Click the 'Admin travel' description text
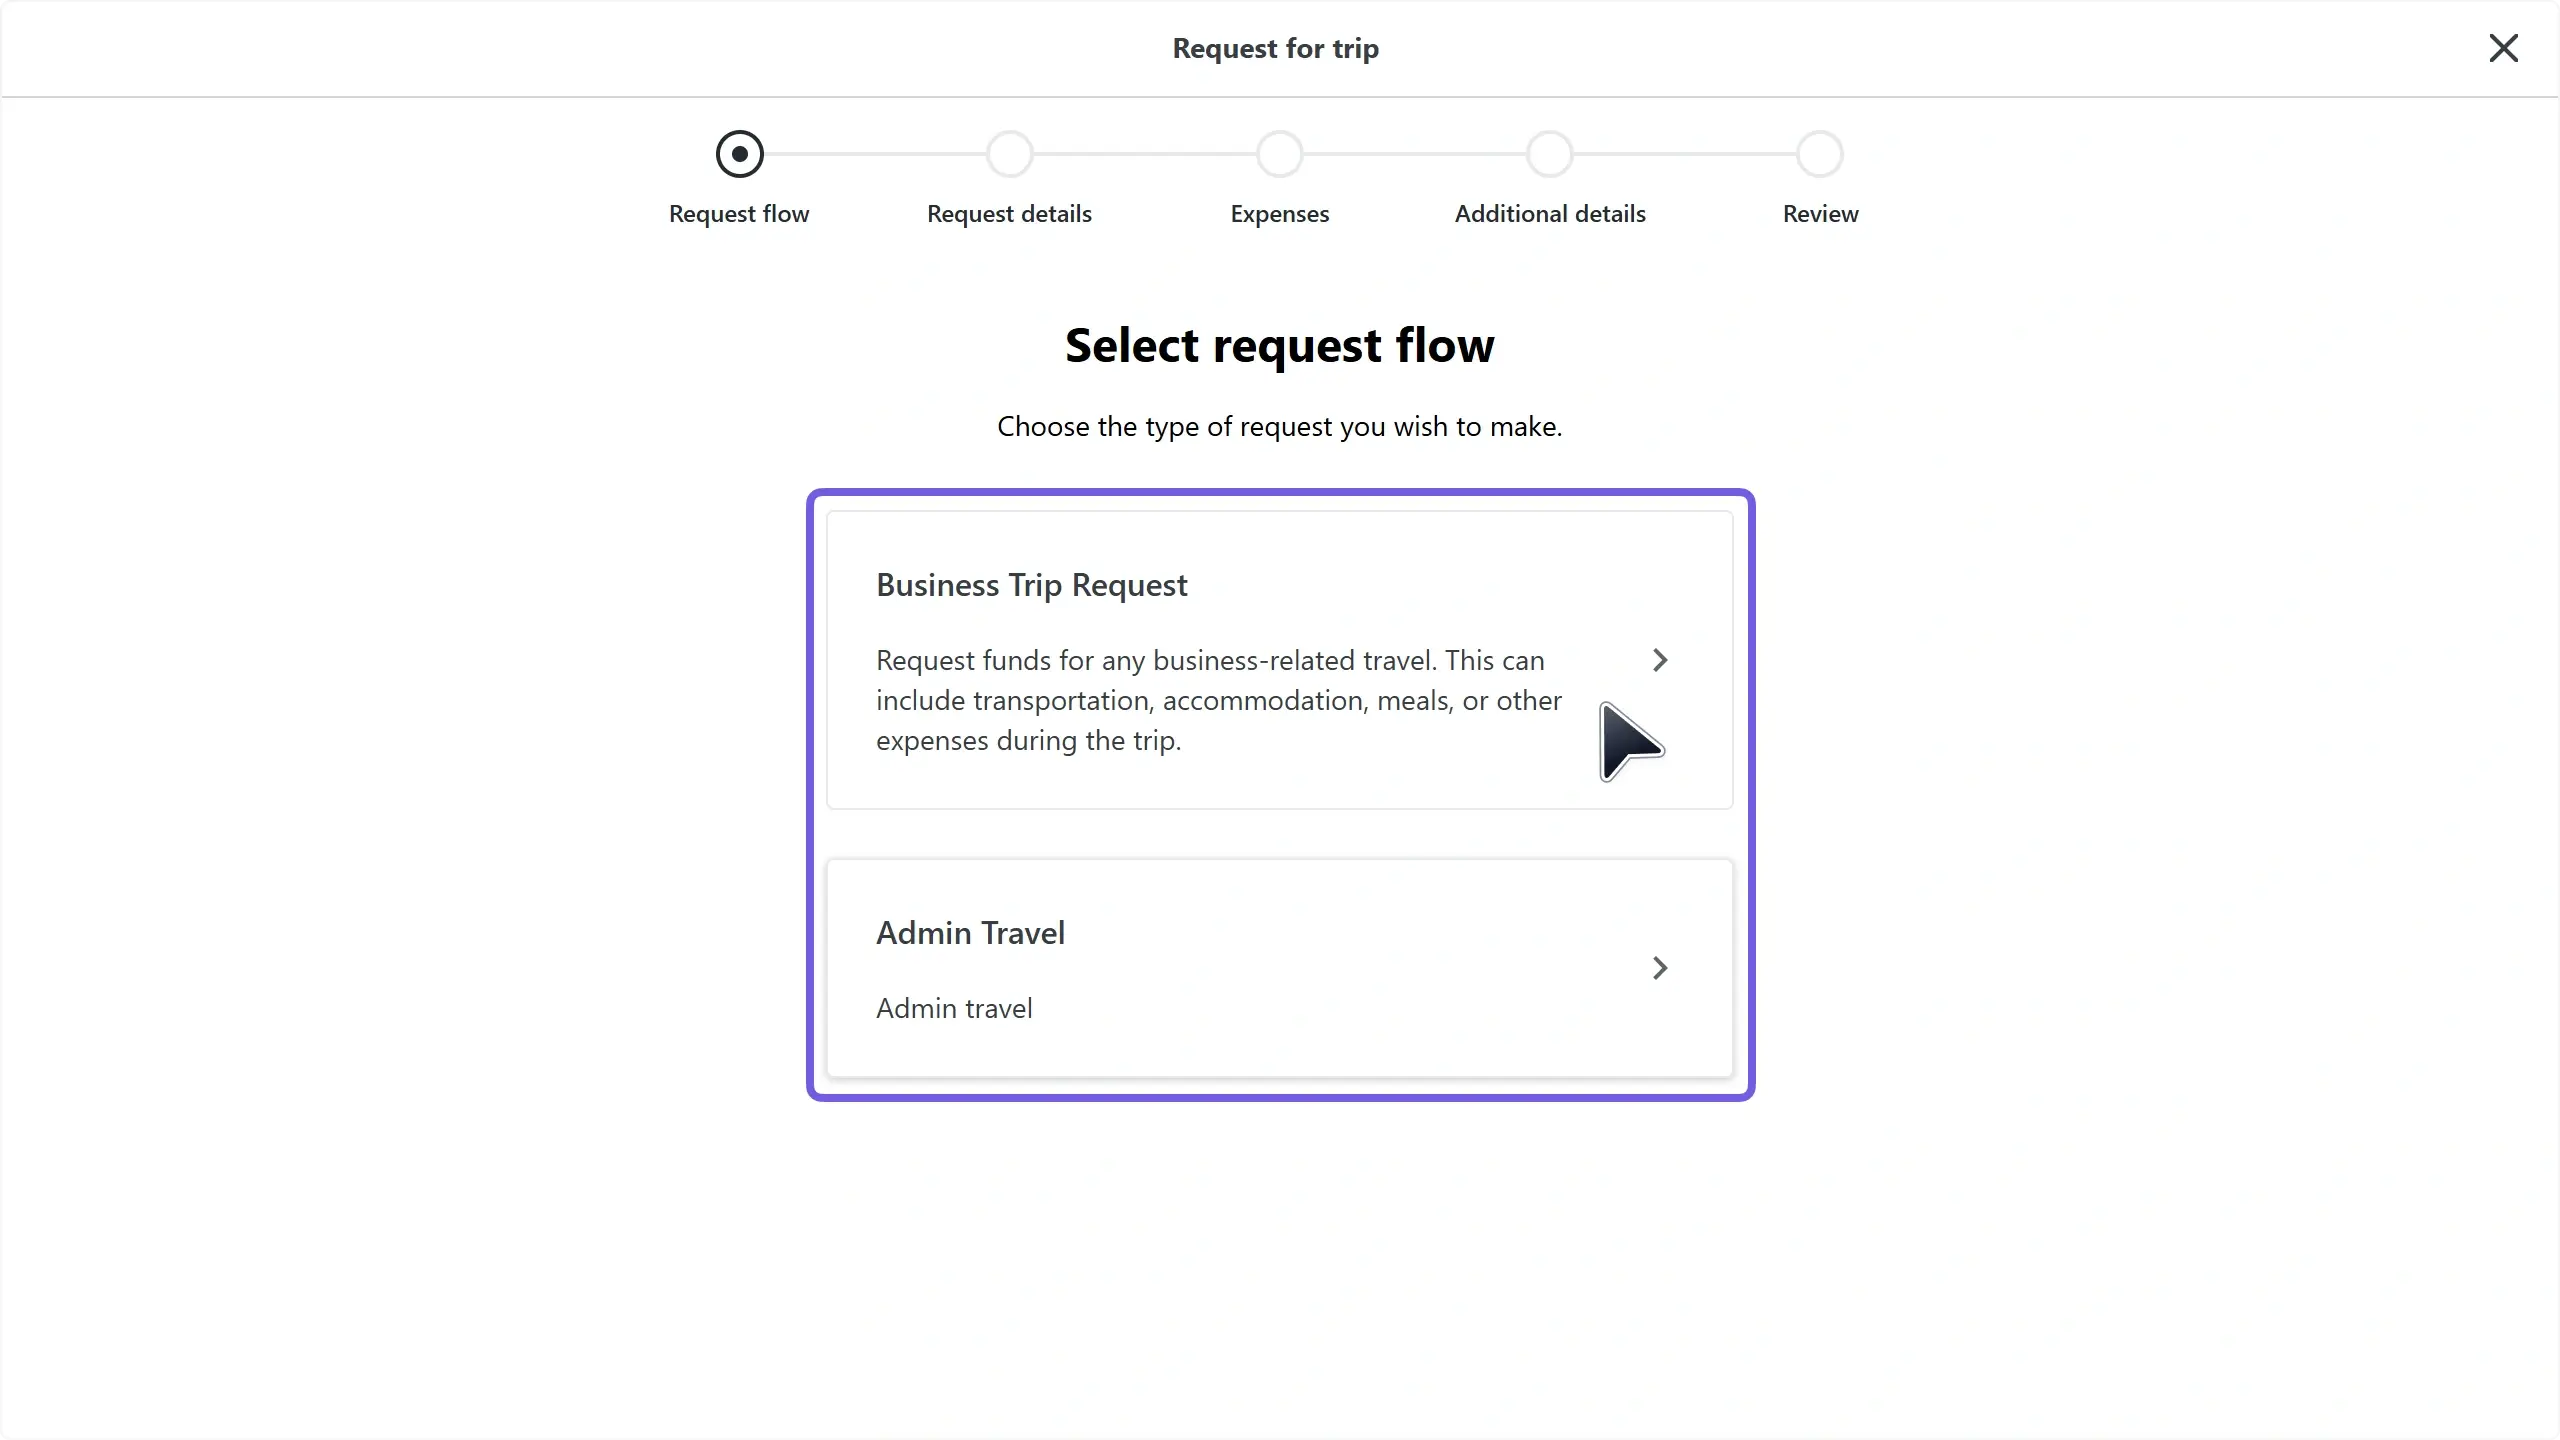 click(954, 1008)
